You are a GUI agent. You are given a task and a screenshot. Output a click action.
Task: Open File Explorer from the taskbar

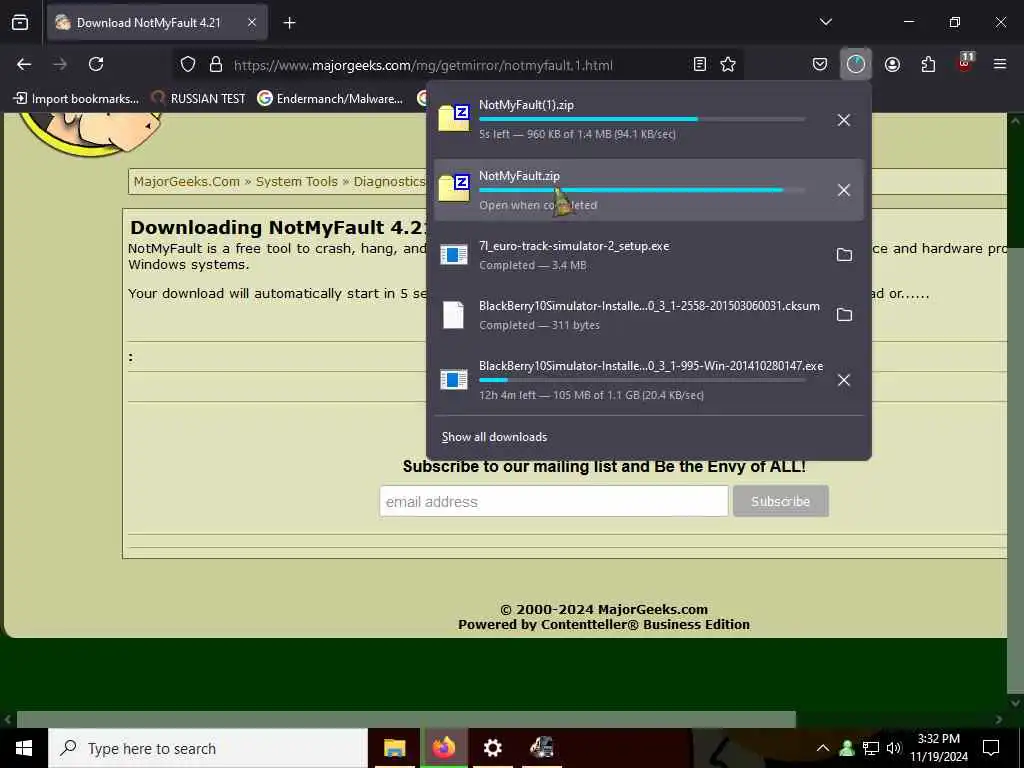394,748
